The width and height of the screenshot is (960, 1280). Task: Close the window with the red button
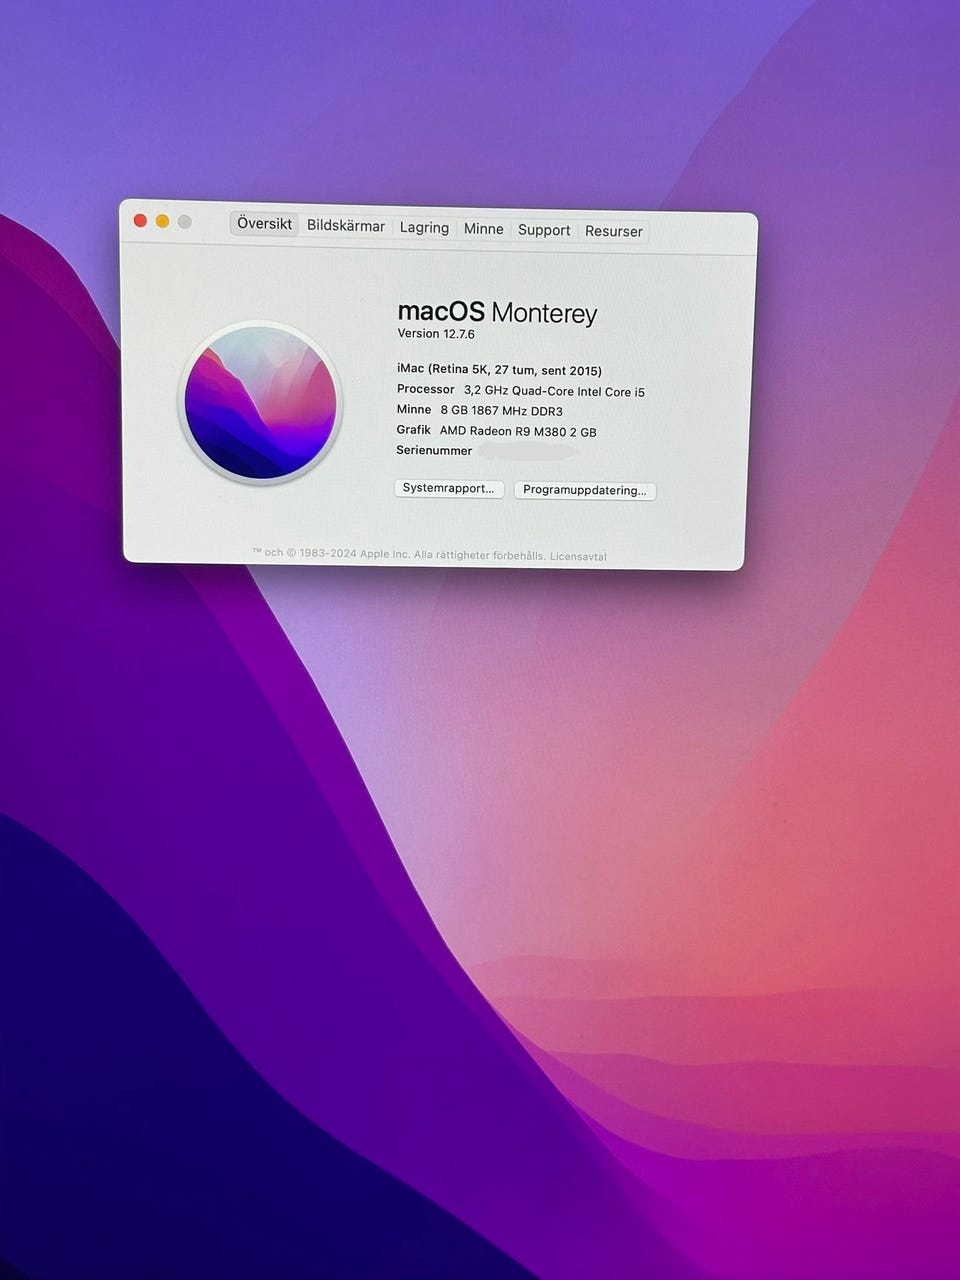coord(141,221)
